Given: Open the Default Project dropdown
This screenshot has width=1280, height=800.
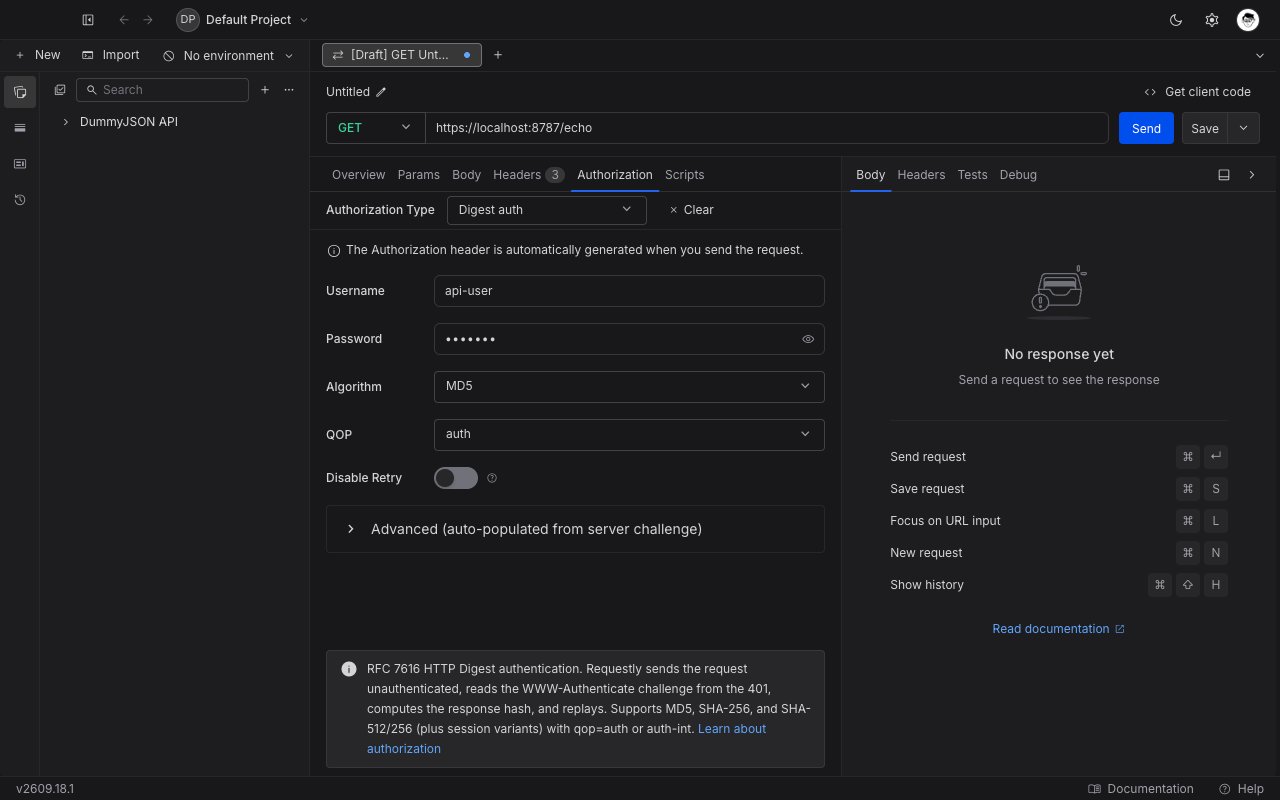Looking at the screenshot, I should coord(243,20).
